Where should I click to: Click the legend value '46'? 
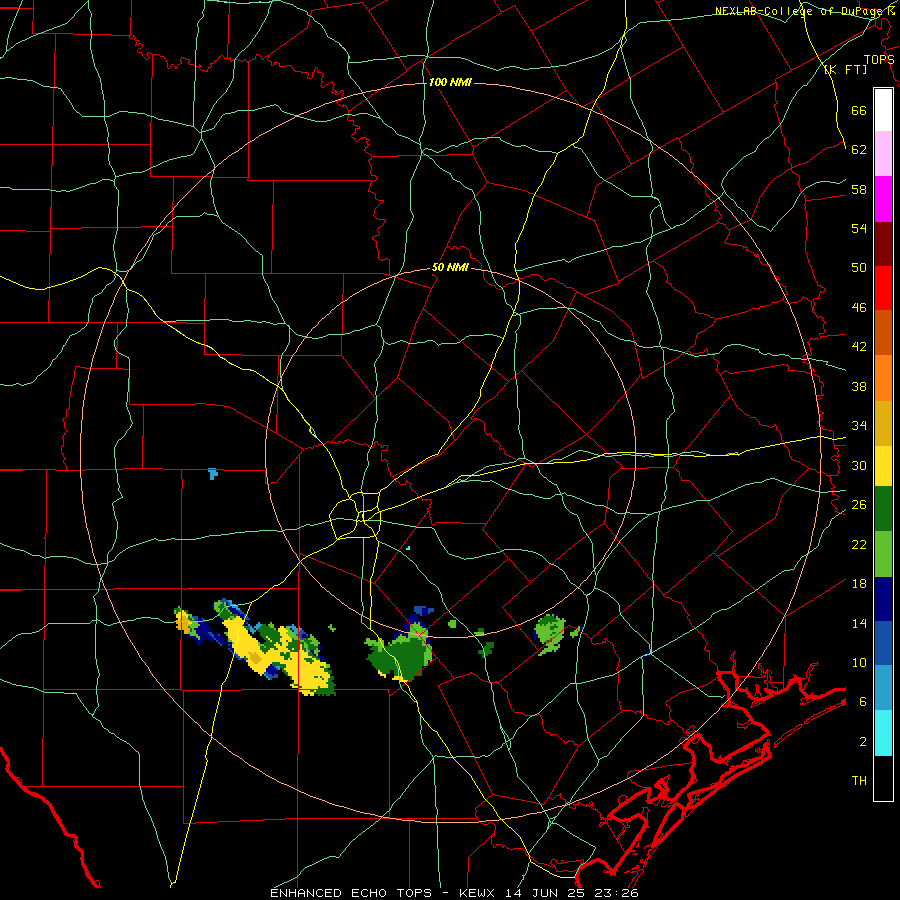pos(859,308)
